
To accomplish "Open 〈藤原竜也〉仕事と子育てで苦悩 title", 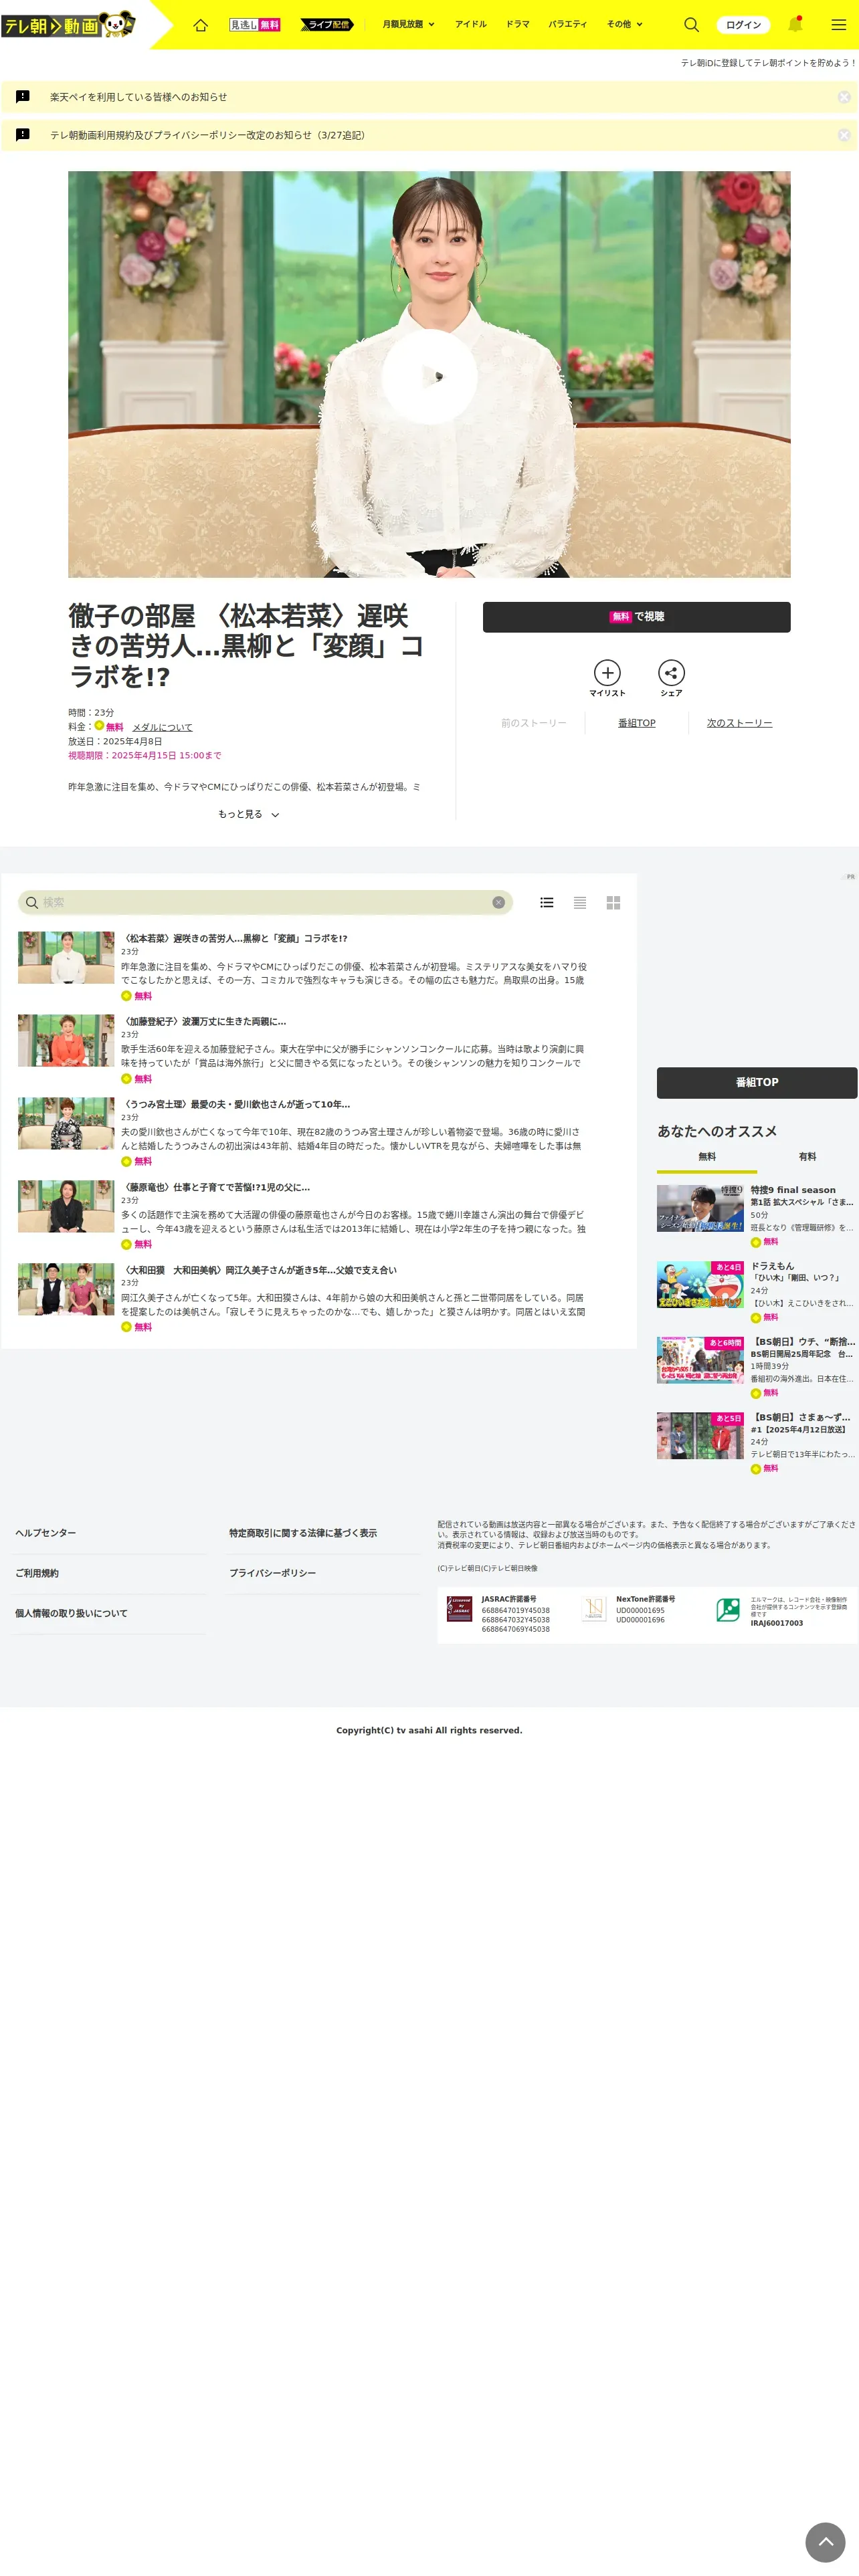I will 216,1187.
